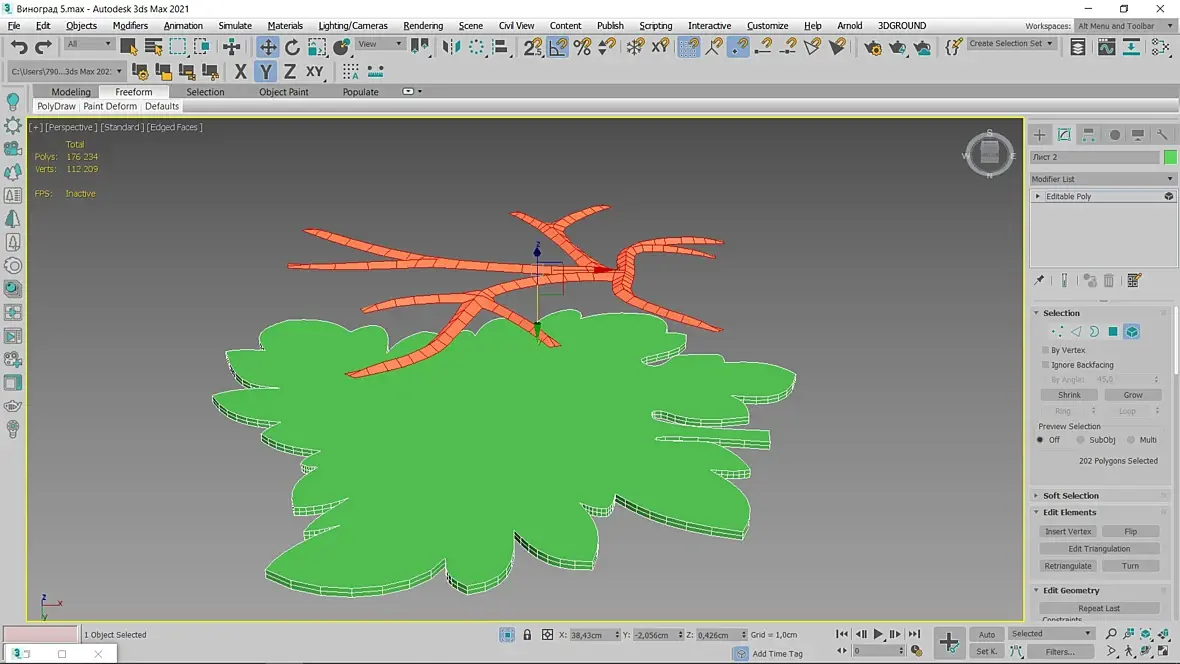Collapse the Soft Selection rollout
This screenshot has width=1180, height=664.
pos(1070,496)
